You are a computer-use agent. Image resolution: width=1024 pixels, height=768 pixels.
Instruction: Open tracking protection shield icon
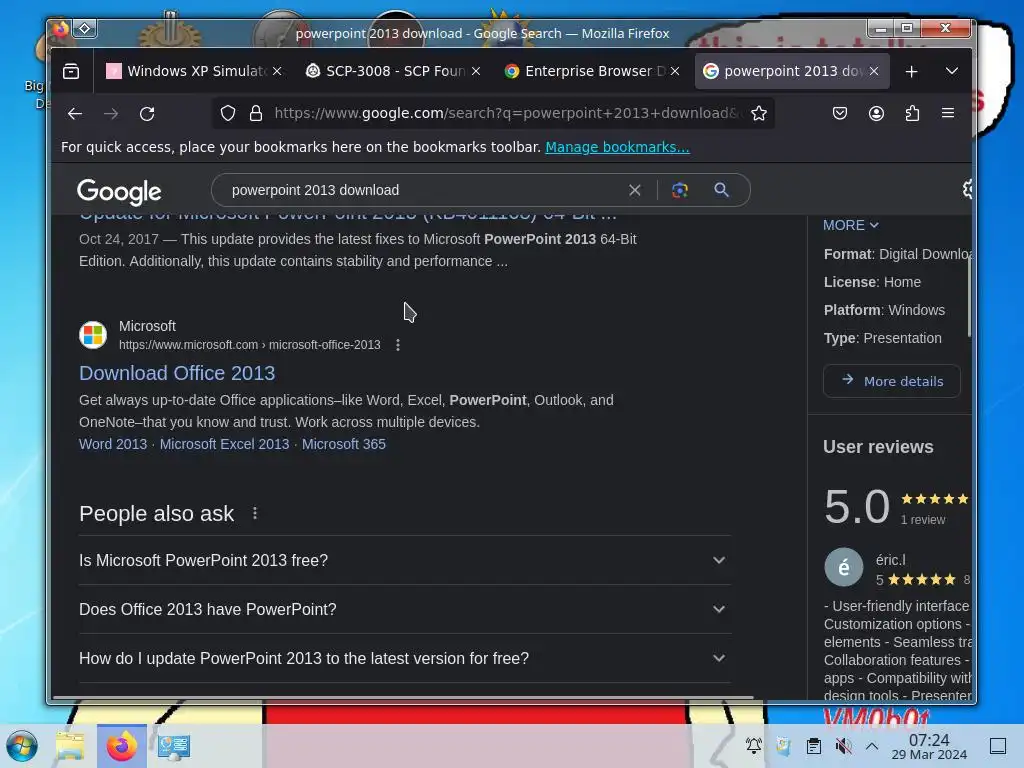pos(227,114)
